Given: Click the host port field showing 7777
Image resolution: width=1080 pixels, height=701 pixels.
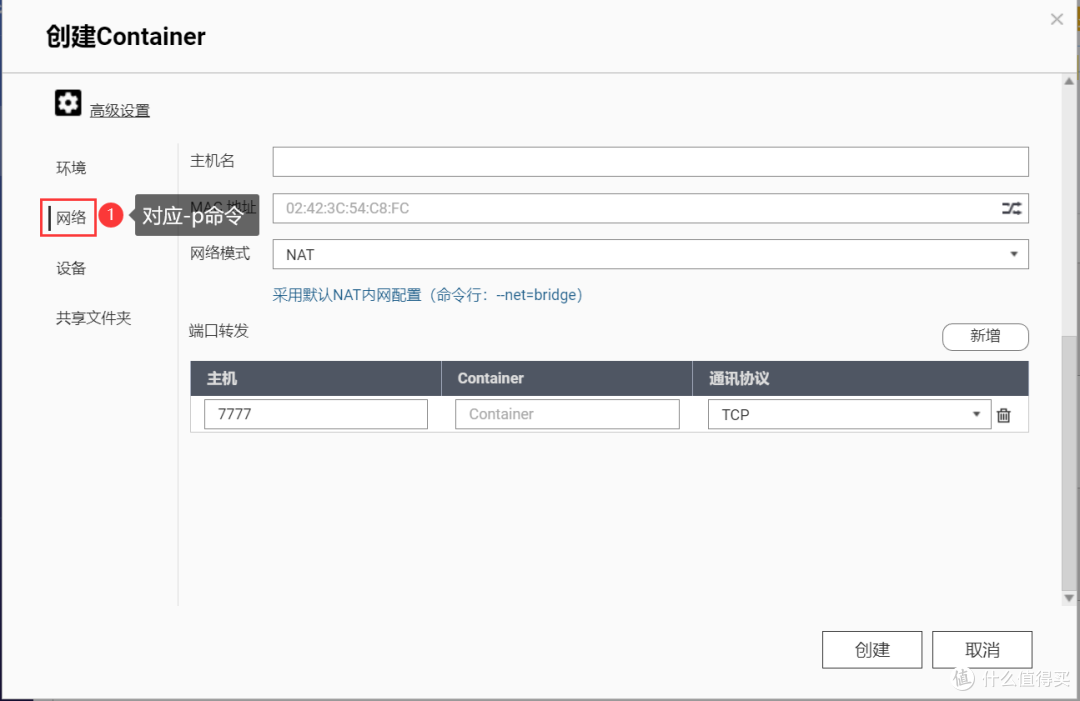Looking at the screenshot, I should (316, 414).
